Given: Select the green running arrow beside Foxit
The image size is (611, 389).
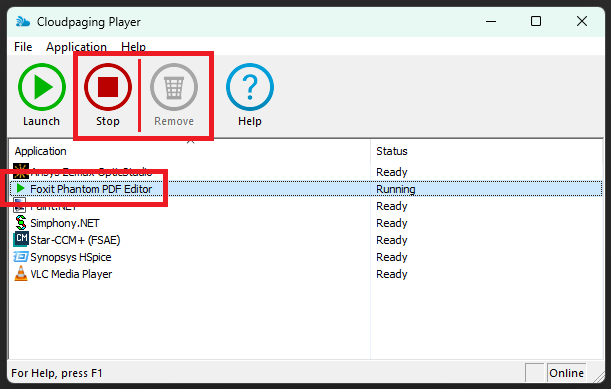Looking at the screenshot, I should pos(21,189).
